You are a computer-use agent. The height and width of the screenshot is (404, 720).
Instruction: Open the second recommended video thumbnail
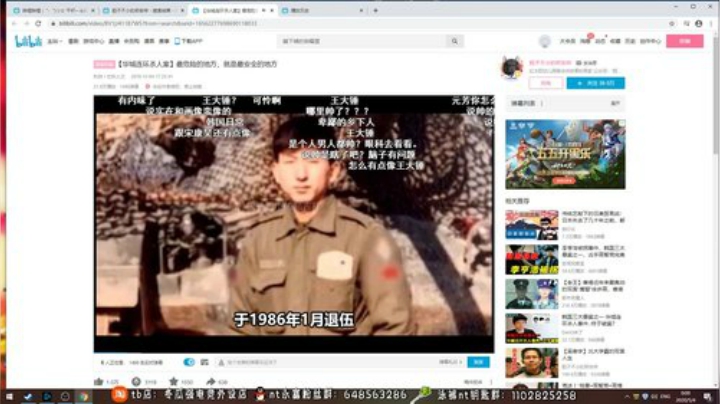(x=532, y=259)
